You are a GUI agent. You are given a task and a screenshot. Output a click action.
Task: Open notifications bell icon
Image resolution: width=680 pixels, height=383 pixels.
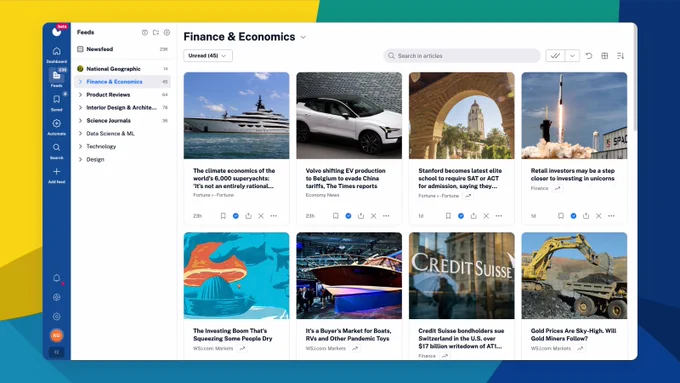click(56, 278)
